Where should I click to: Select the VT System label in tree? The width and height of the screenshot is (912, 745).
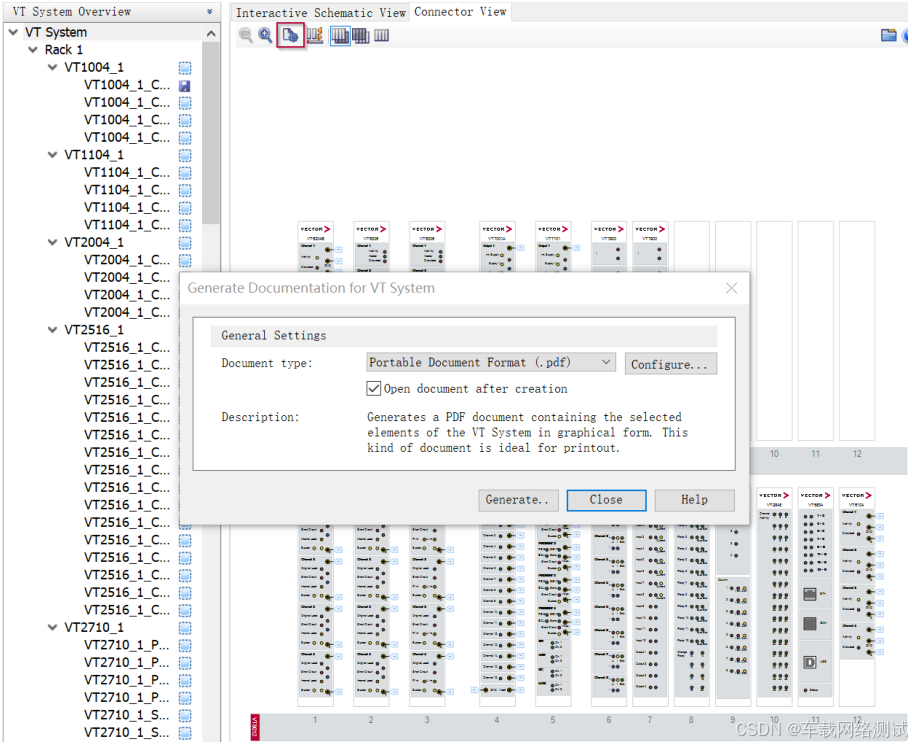(56, 32)
